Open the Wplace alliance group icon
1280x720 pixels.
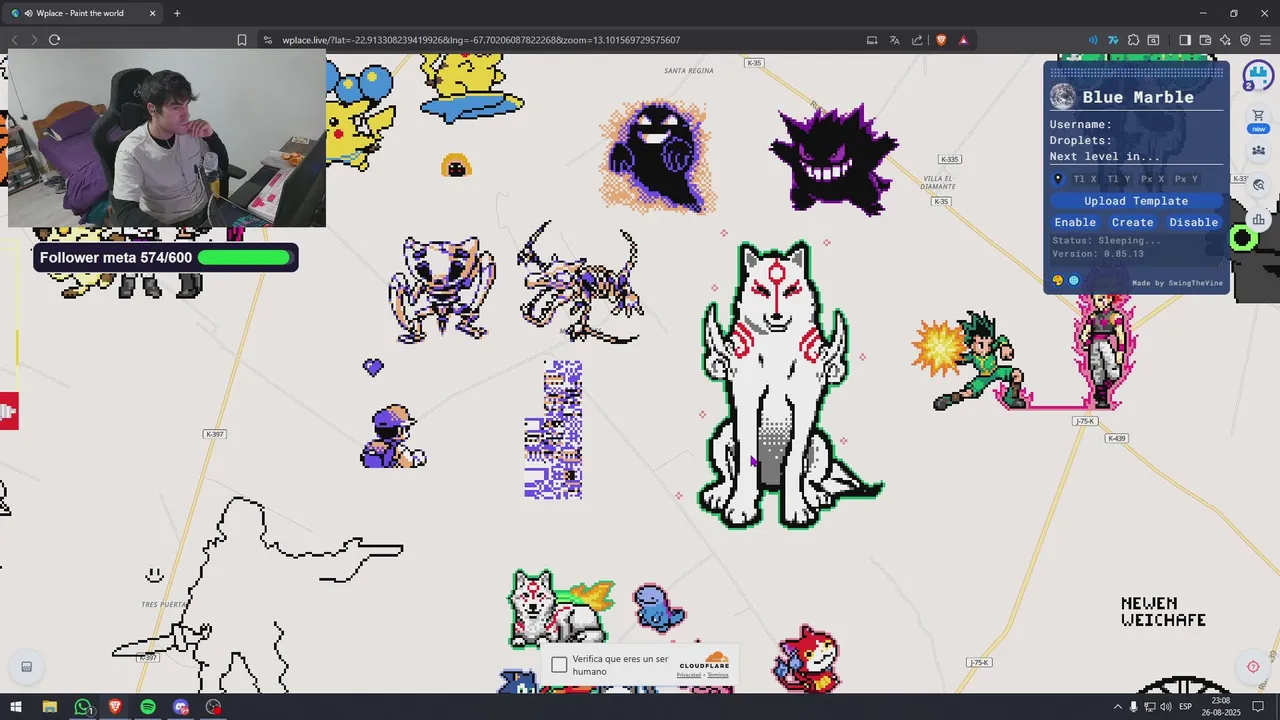pyautogui.click(x=1258, y=151)
